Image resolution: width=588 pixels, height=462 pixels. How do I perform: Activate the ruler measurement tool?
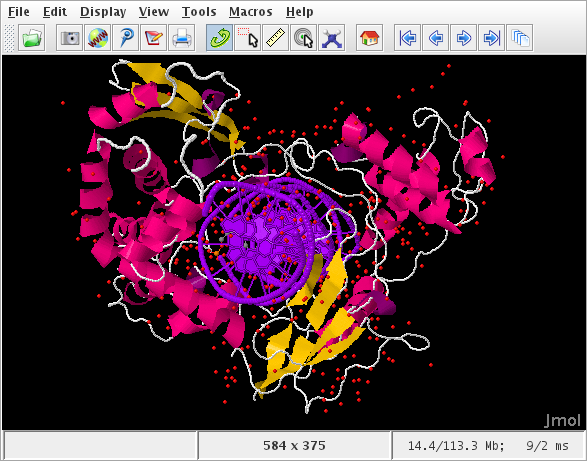(276, 38)
